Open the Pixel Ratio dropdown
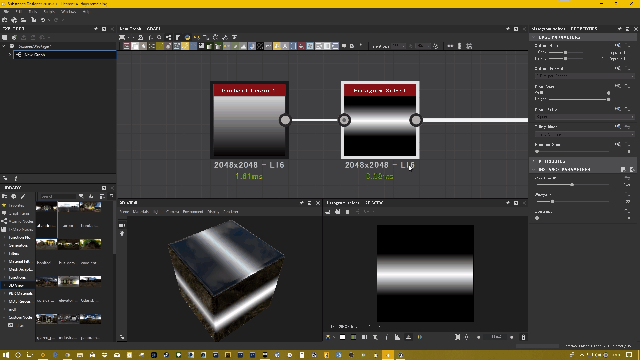The height and width of the screenshot is (360, 640). [x=584, y=117]
